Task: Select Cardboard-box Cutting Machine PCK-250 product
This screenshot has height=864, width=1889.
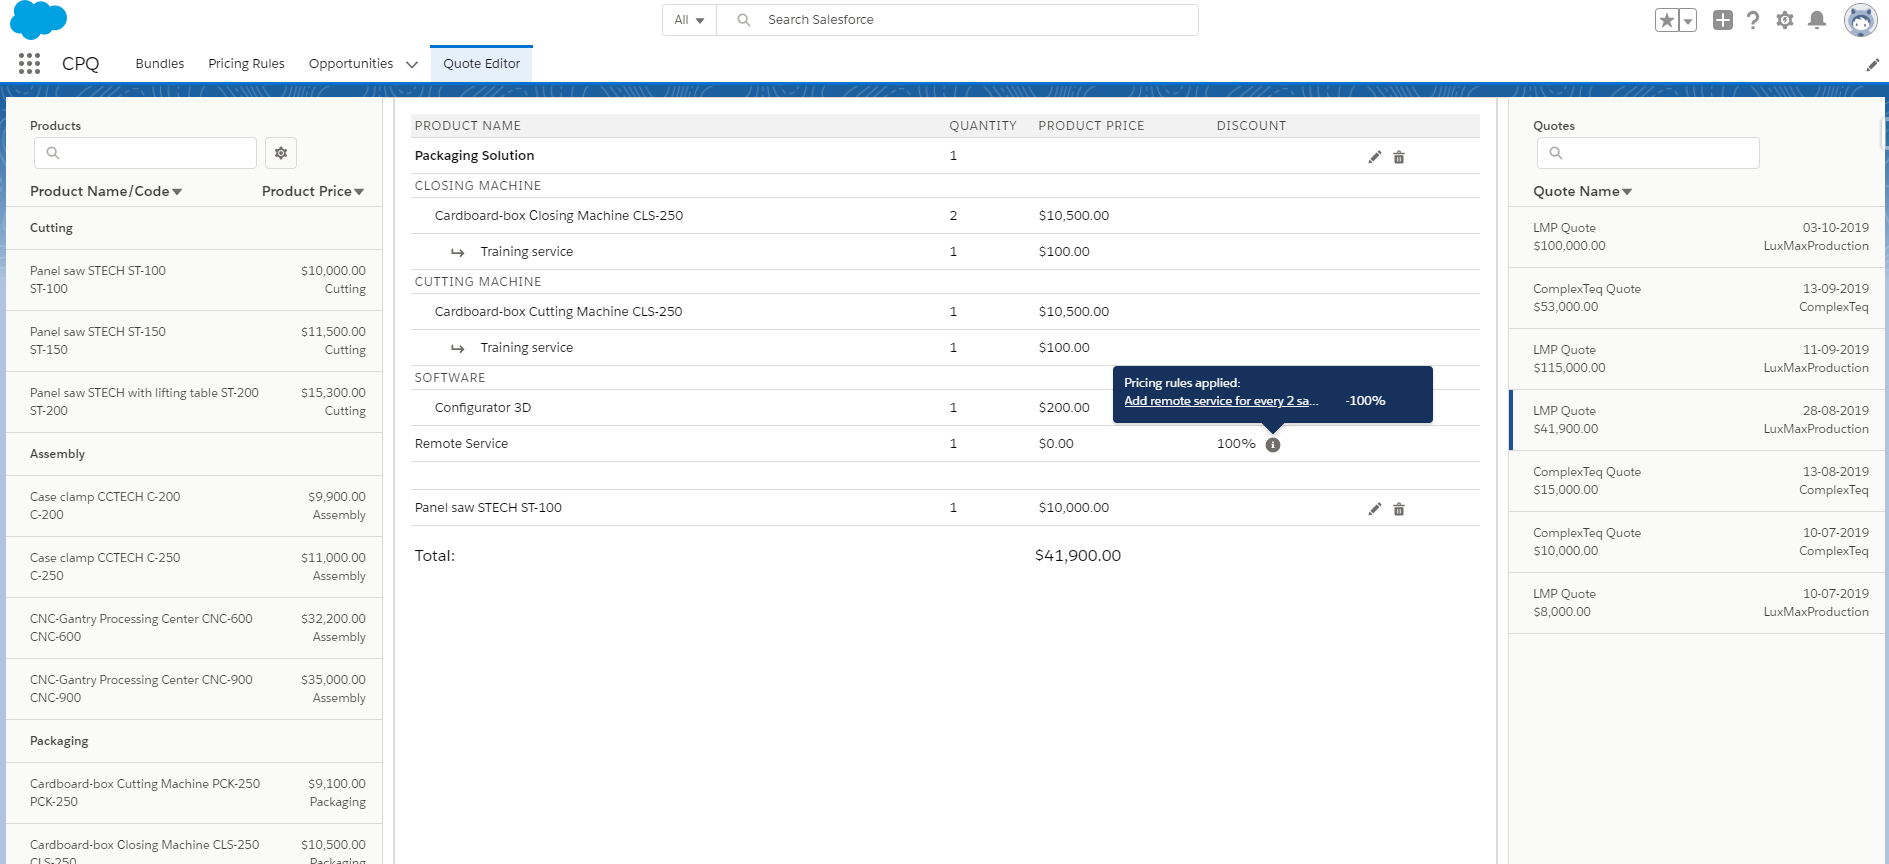Action: [x=194, y=793]
